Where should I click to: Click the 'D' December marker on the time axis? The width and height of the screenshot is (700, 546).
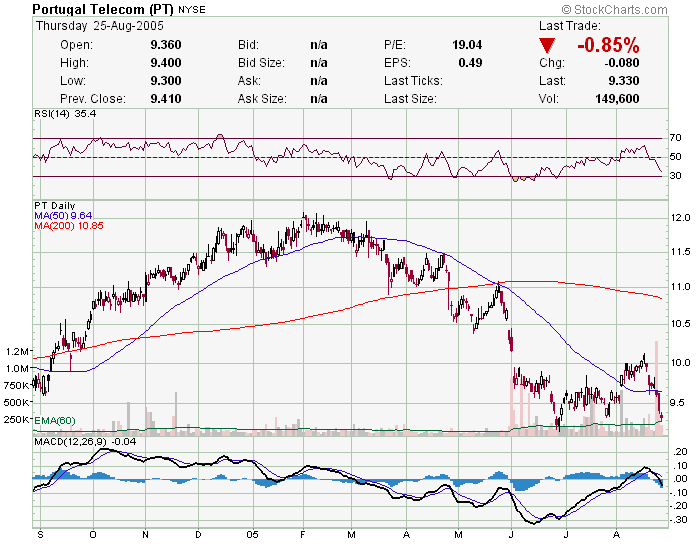pyautogui.click(x=198, y=536)
